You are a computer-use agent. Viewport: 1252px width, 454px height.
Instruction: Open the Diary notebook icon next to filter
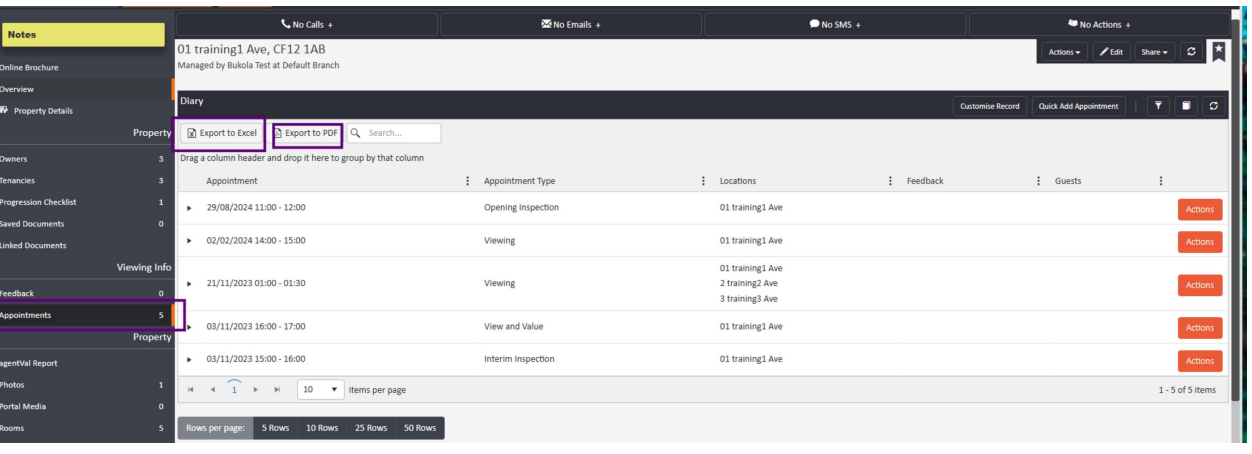tap(1187, 107)
